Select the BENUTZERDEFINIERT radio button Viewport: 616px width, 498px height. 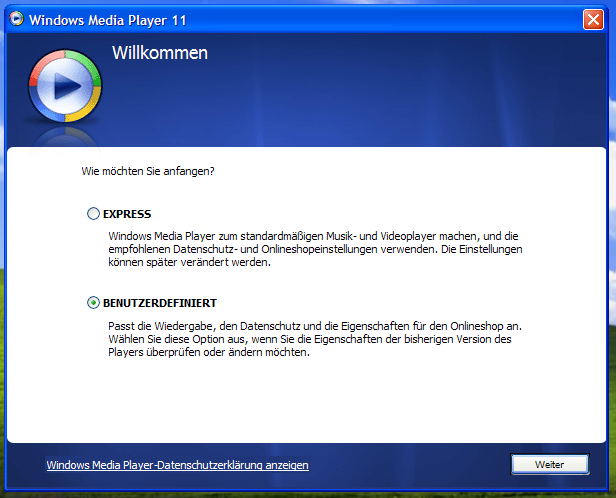93,303
